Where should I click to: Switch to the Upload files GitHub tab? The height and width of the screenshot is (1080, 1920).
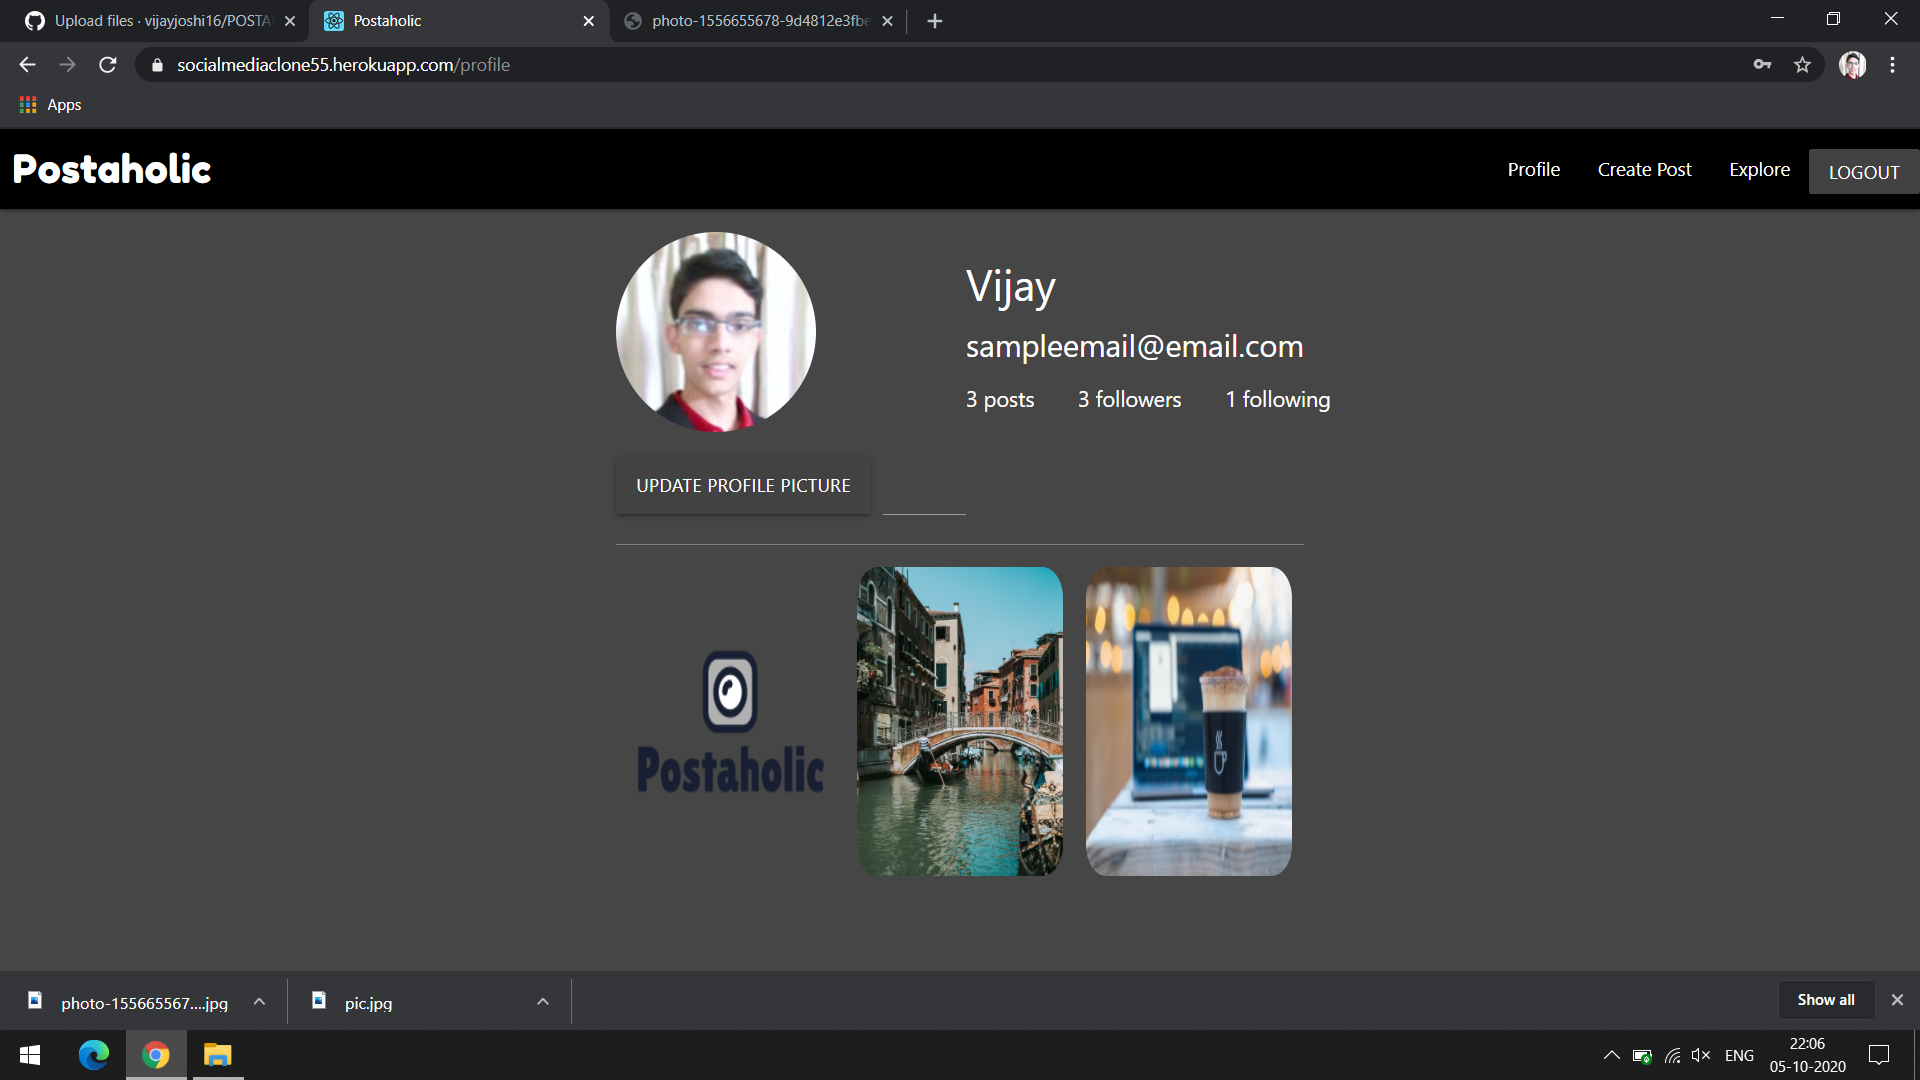click(x=160, y=21)
